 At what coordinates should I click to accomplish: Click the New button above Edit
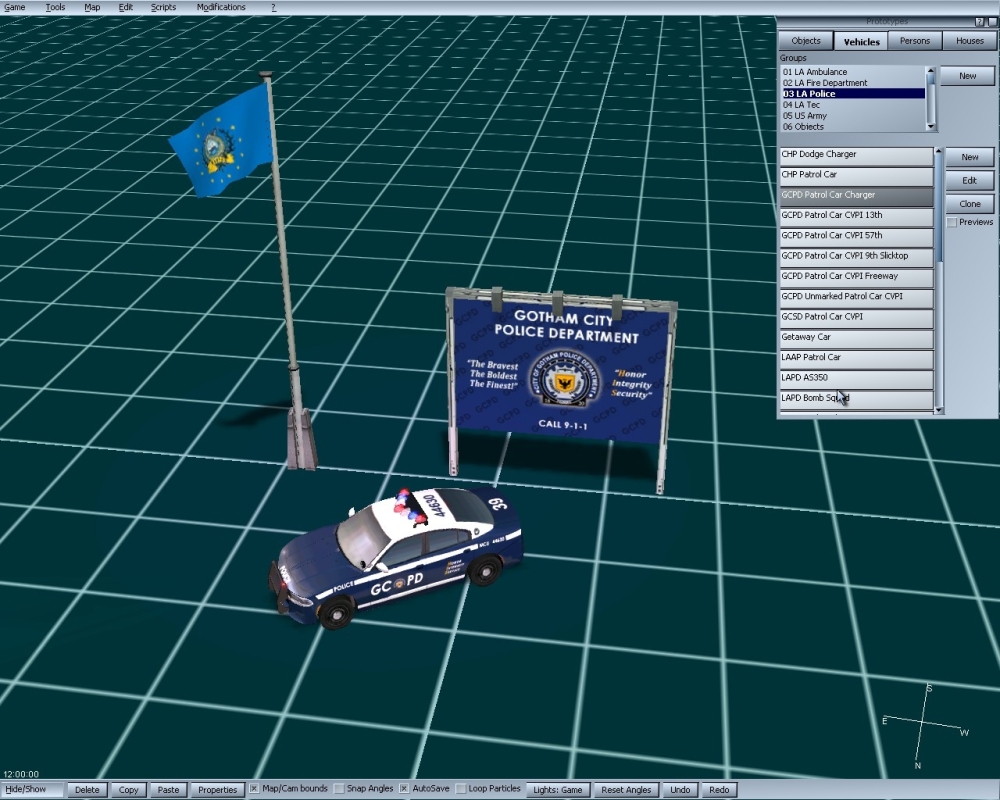click(x=969, y=157)
